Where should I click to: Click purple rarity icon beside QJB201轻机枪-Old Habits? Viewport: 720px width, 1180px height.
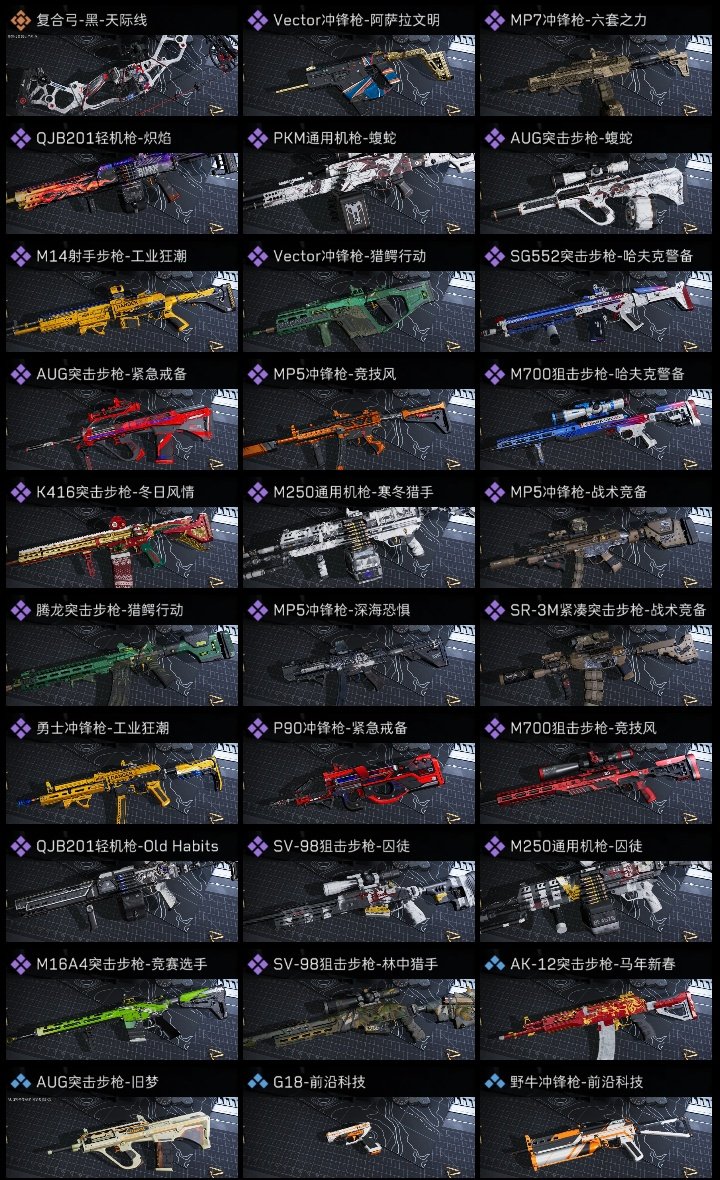[x=20, y=846]
